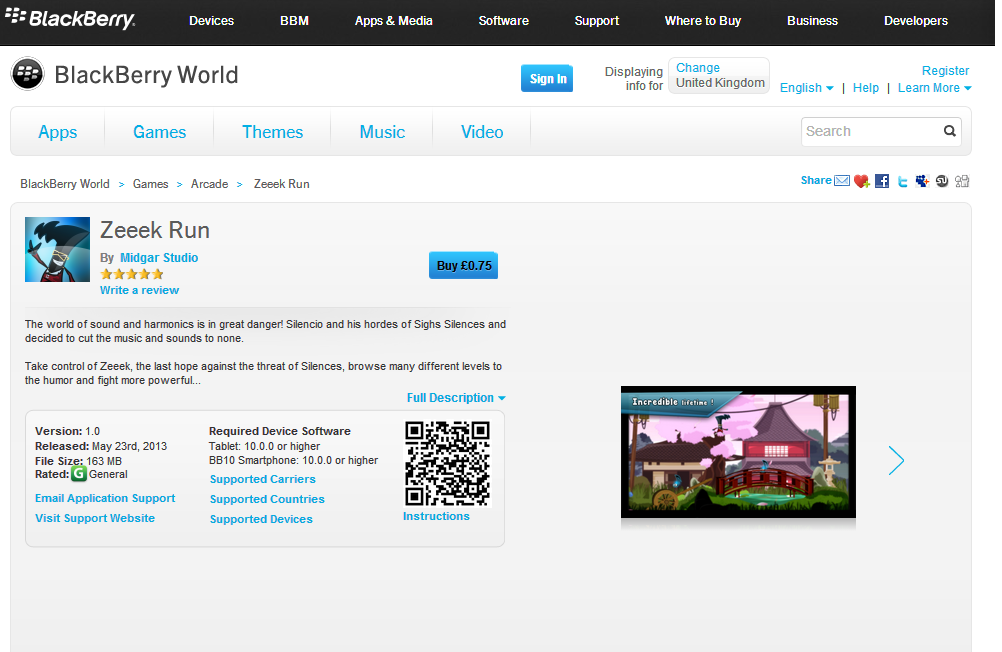Image resolution: width=1002 pixels, height=652 pixels.
Task: Open the Developers menu in top bar
Action: pos(915,21)
